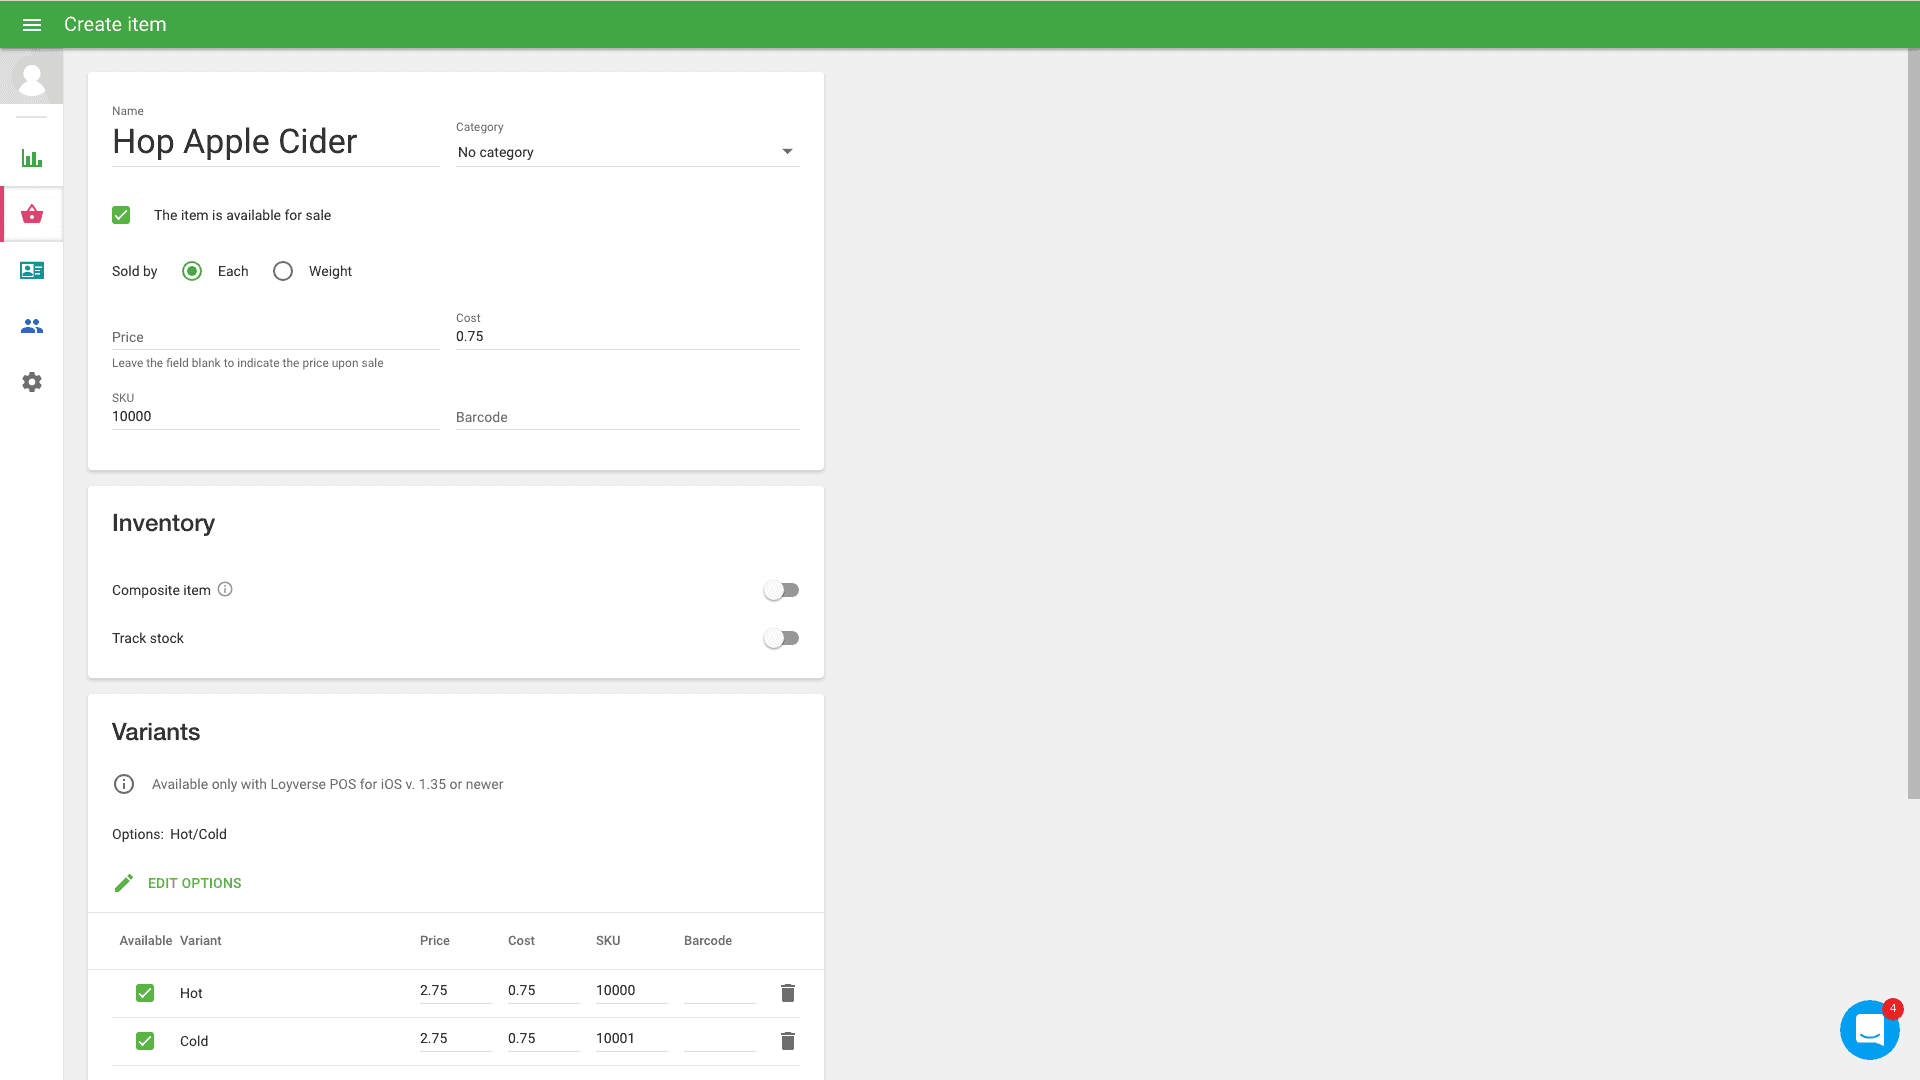Edit Cold variant price 2.75
Screen dimensions: 1920x1080
(456, 1038)
